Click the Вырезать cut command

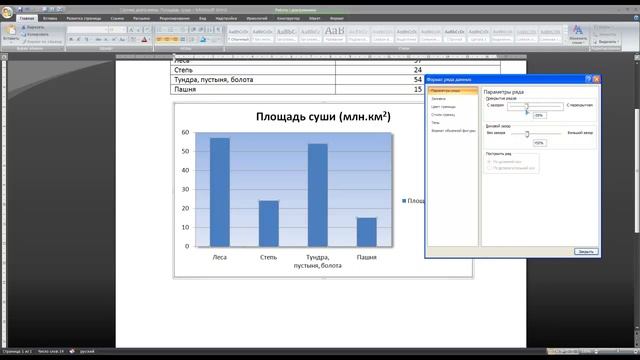coord(33,27)
